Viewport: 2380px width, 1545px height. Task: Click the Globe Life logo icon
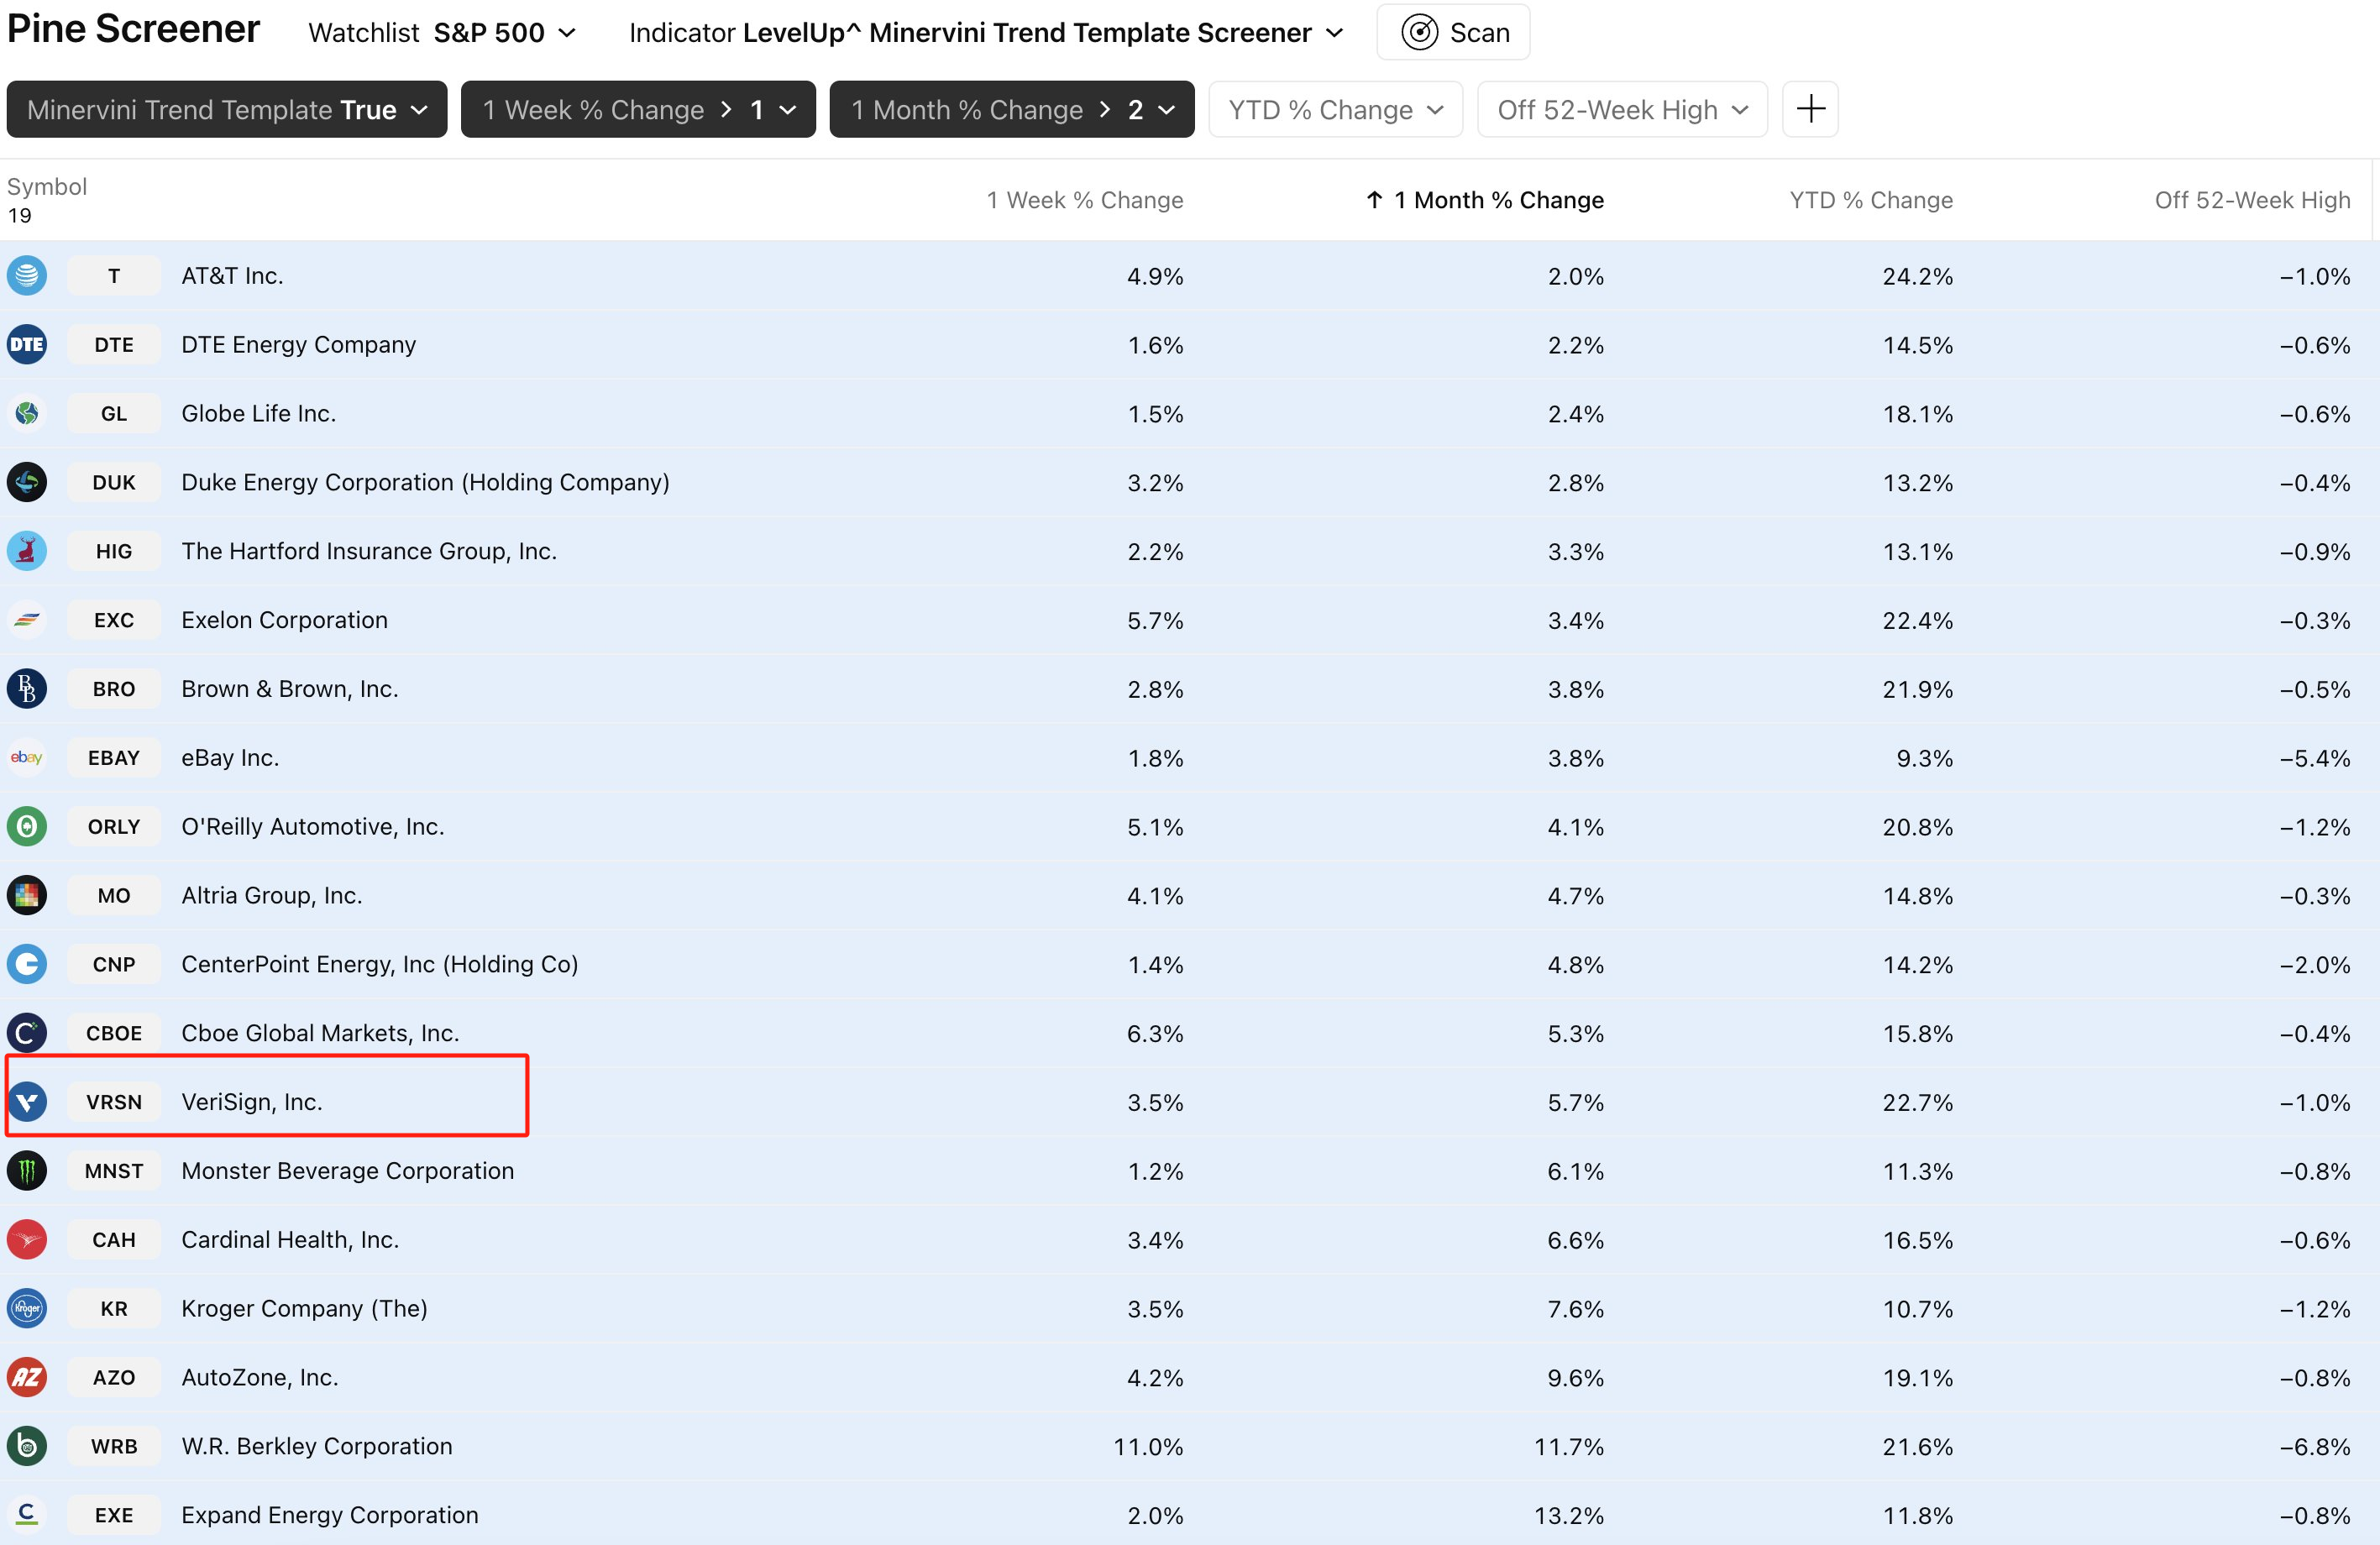[x=27, y=413]
